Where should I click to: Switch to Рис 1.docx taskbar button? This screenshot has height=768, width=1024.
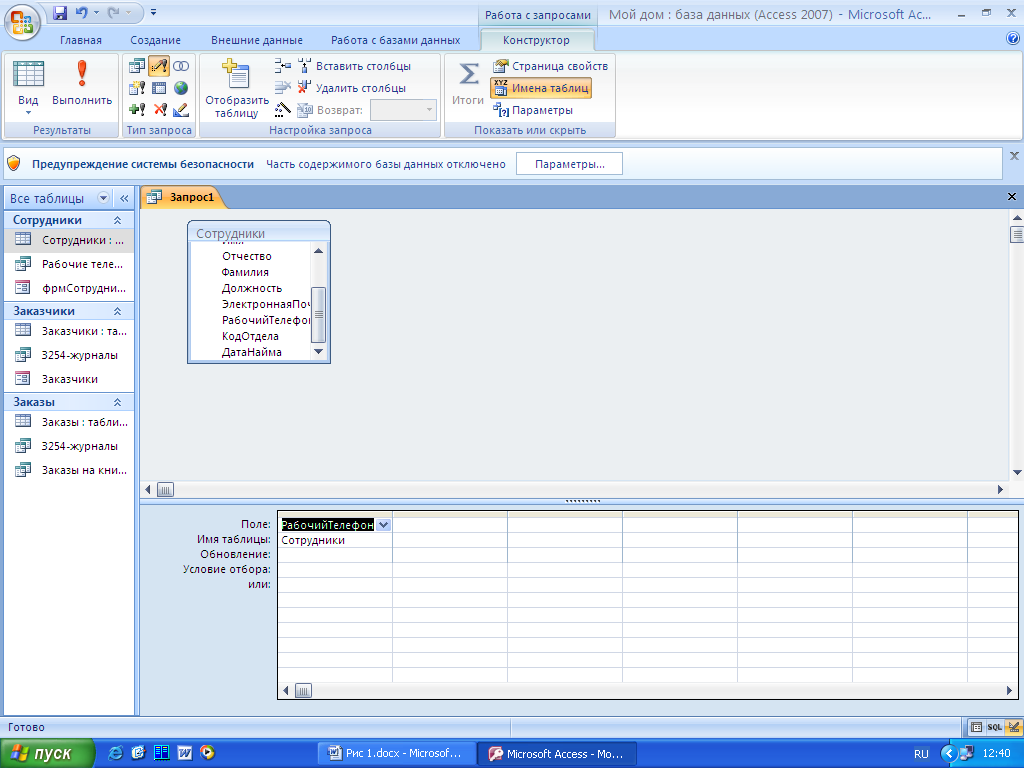click(397, 753)
